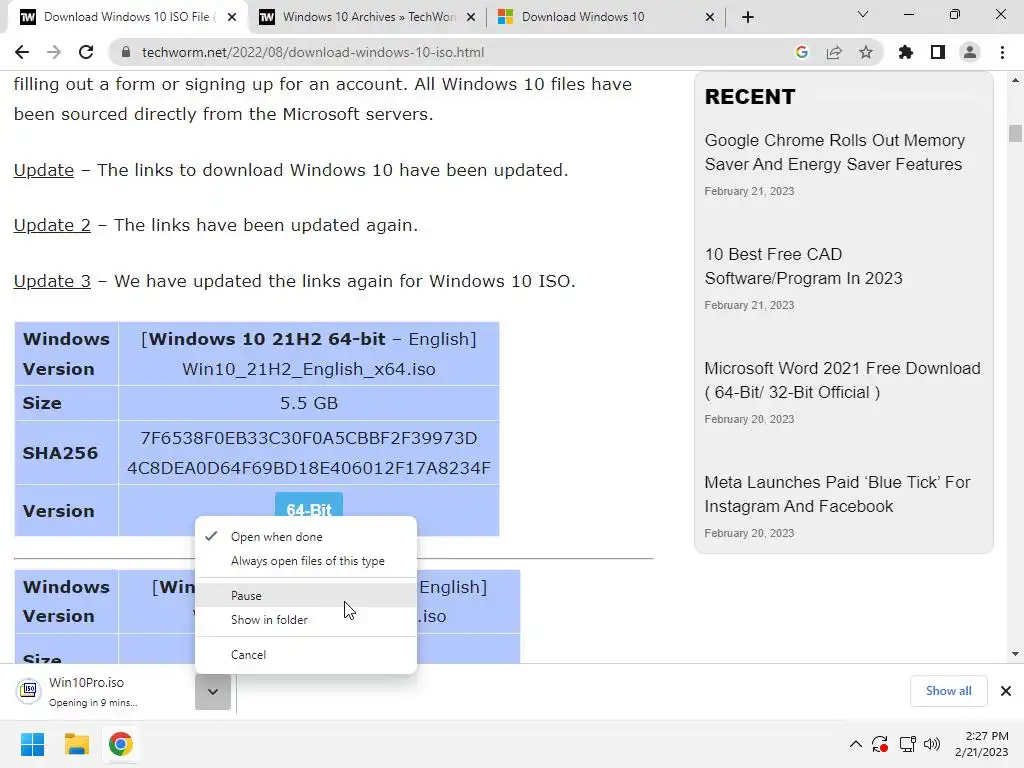Click the Win10Pro.iso download item
Image resolution: width=1024 pixels, height=768 pixels.
[101, 692]
